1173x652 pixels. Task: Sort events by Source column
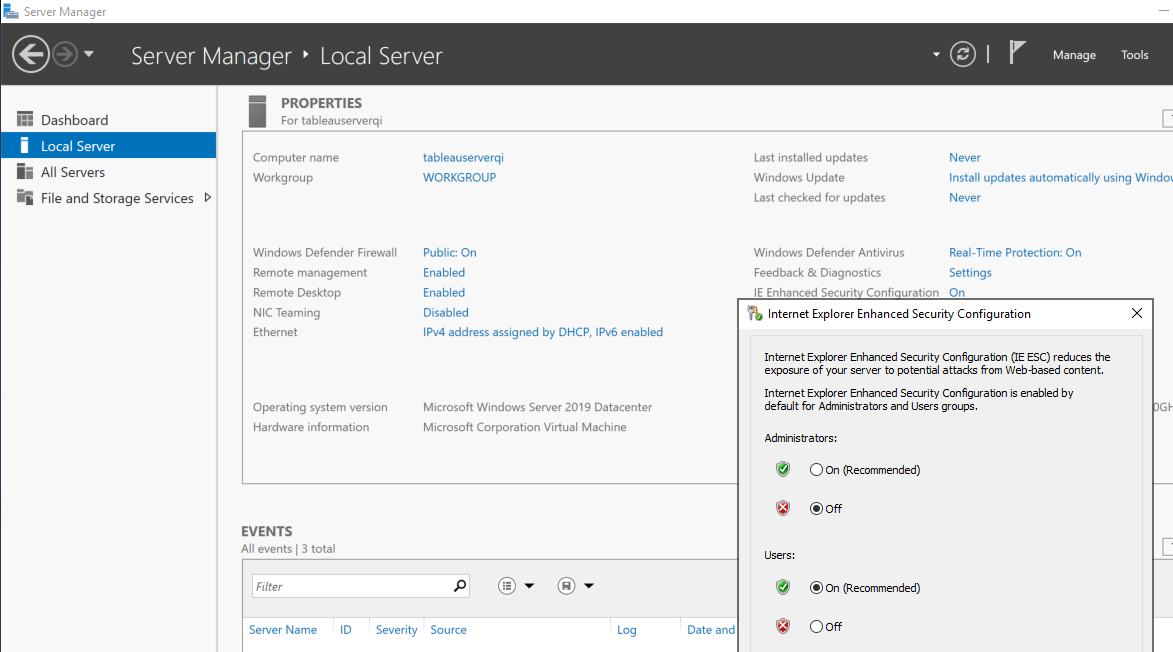448,630
